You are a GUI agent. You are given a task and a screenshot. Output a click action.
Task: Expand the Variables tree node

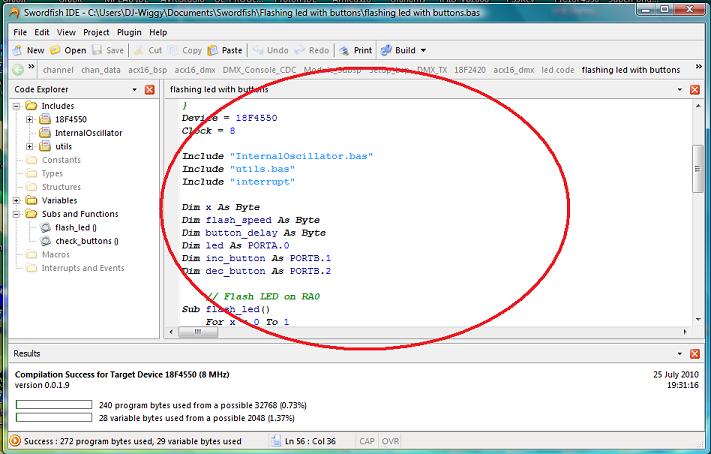[x=16, y=200]
